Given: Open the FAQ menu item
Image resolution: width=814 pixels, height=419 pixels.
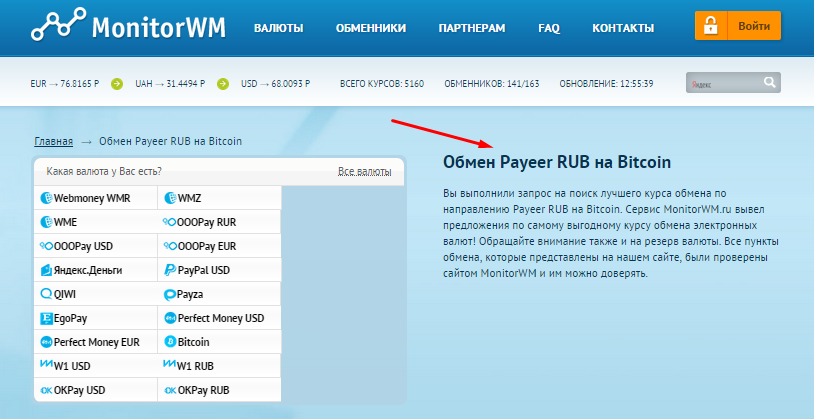Looking at the screenshot, I should [549, 28].
